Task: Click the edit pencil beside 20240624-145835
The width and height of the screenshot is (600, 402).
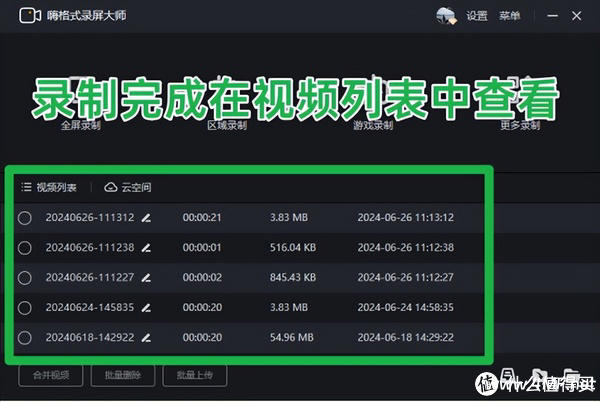Action: pos(146,307)
